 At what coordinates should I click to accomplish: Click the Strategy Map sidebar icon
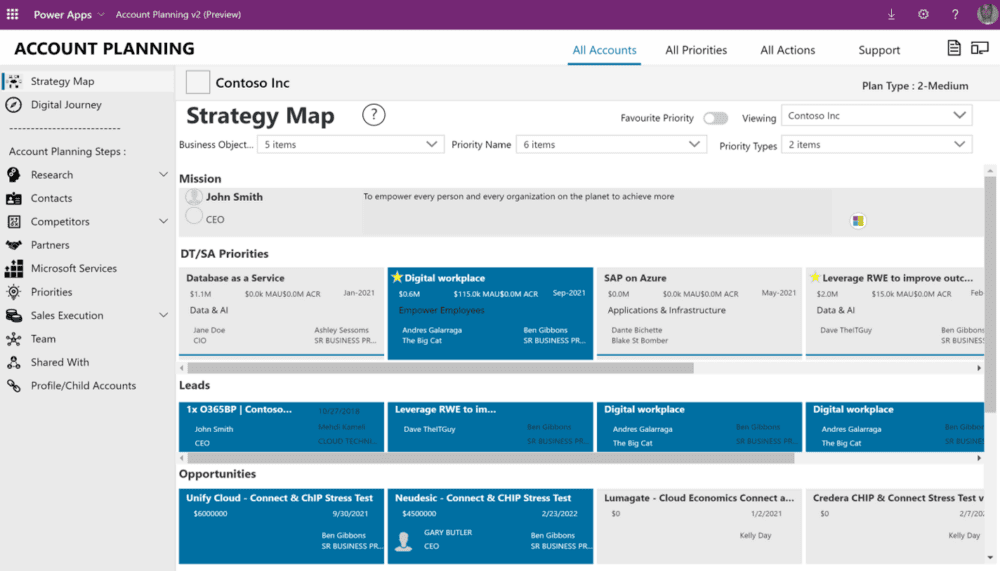click(13, 81)
